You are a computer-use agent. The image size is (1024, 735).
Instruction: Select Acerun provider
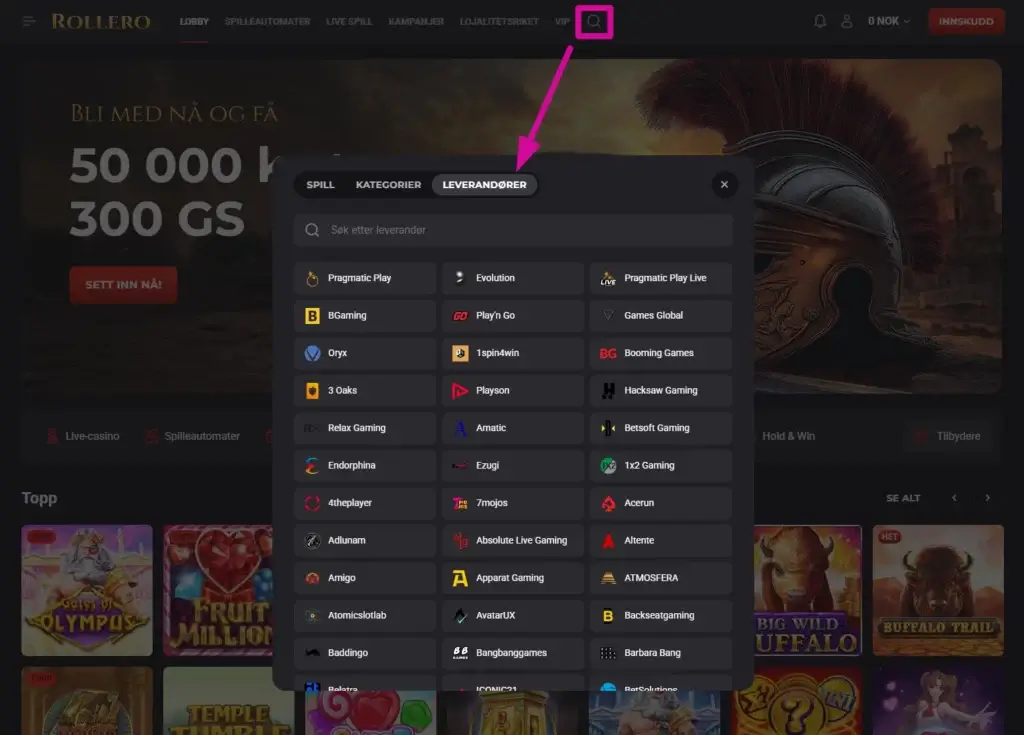[661, 503]
